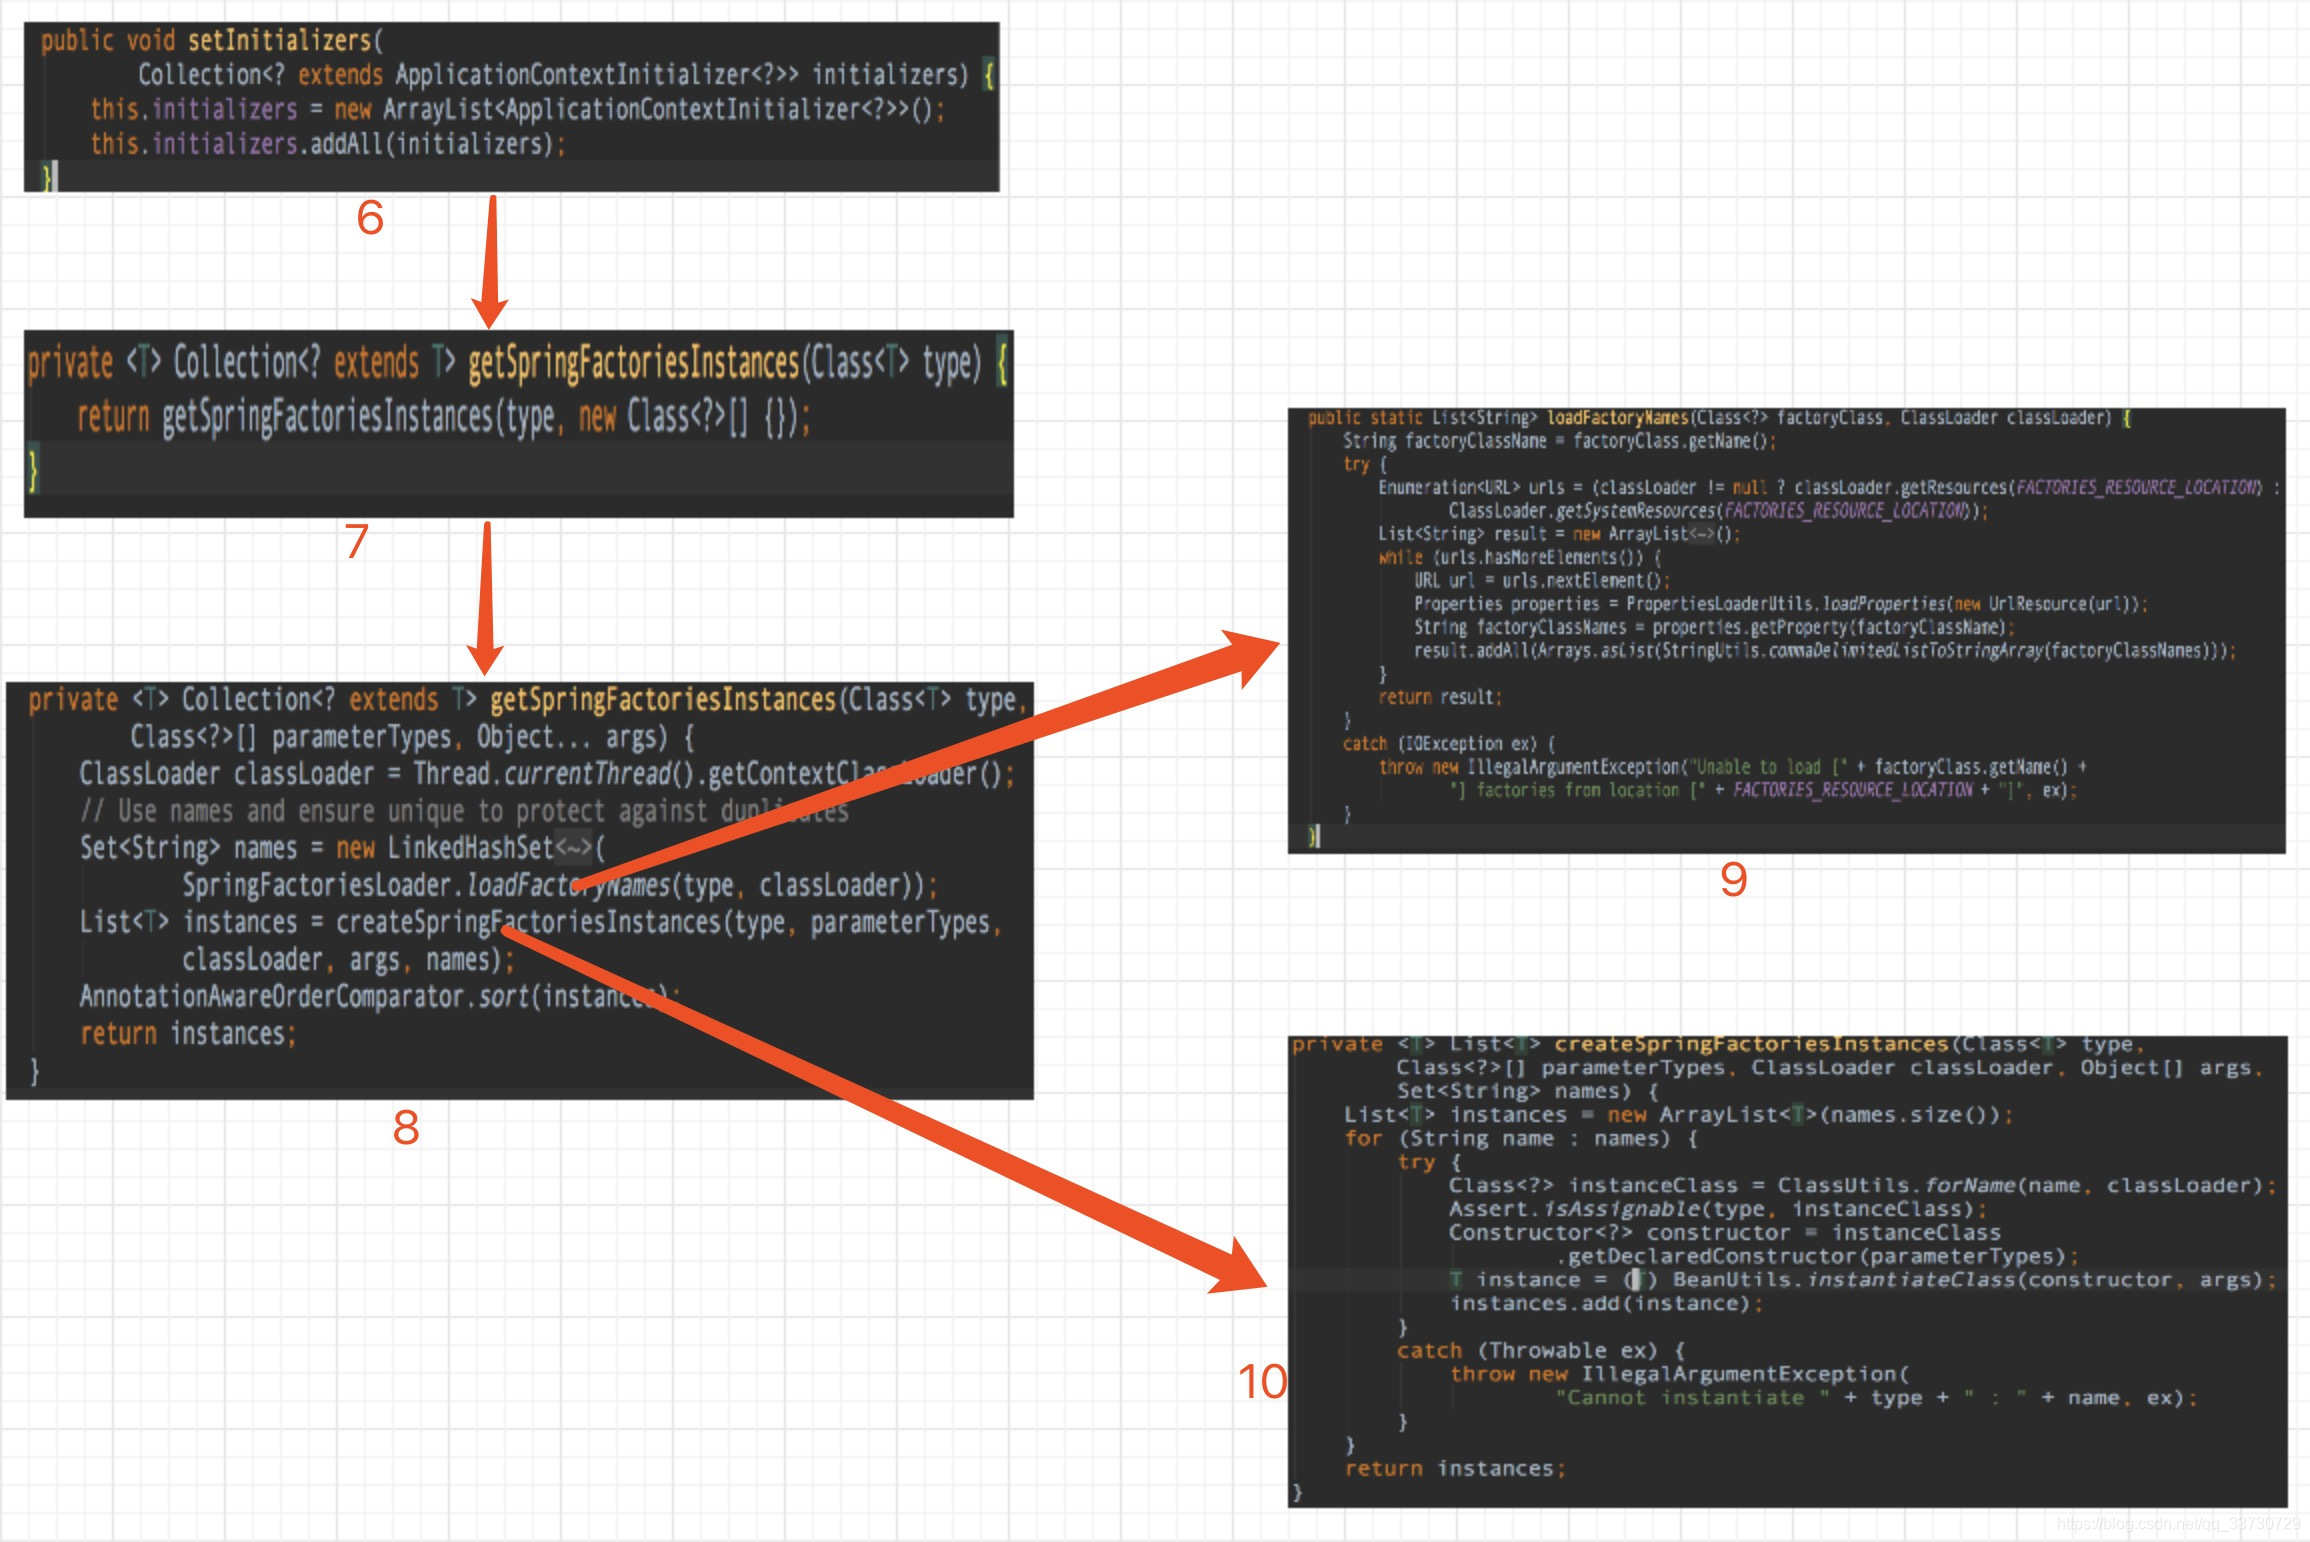Click the 'for (String name : names) {' line
This screenshot has height=1542, width=2310.
[x=1520, y=1139]
